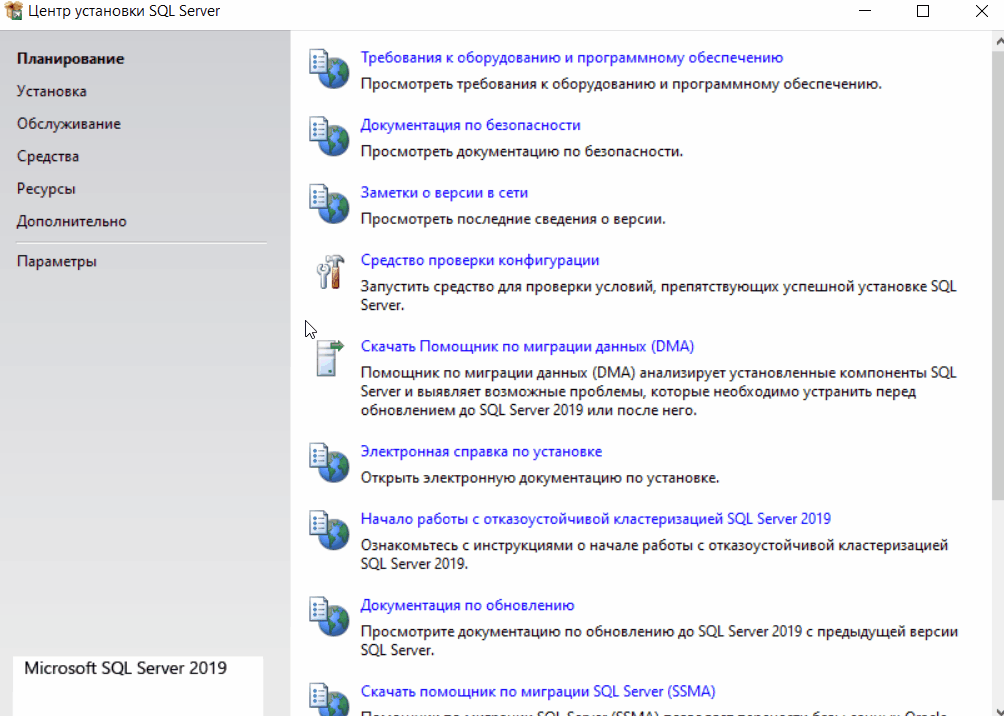Click the icon beside hardware and software requirements
Viewport: 1004px width, 716px height.
coord(327,69)
